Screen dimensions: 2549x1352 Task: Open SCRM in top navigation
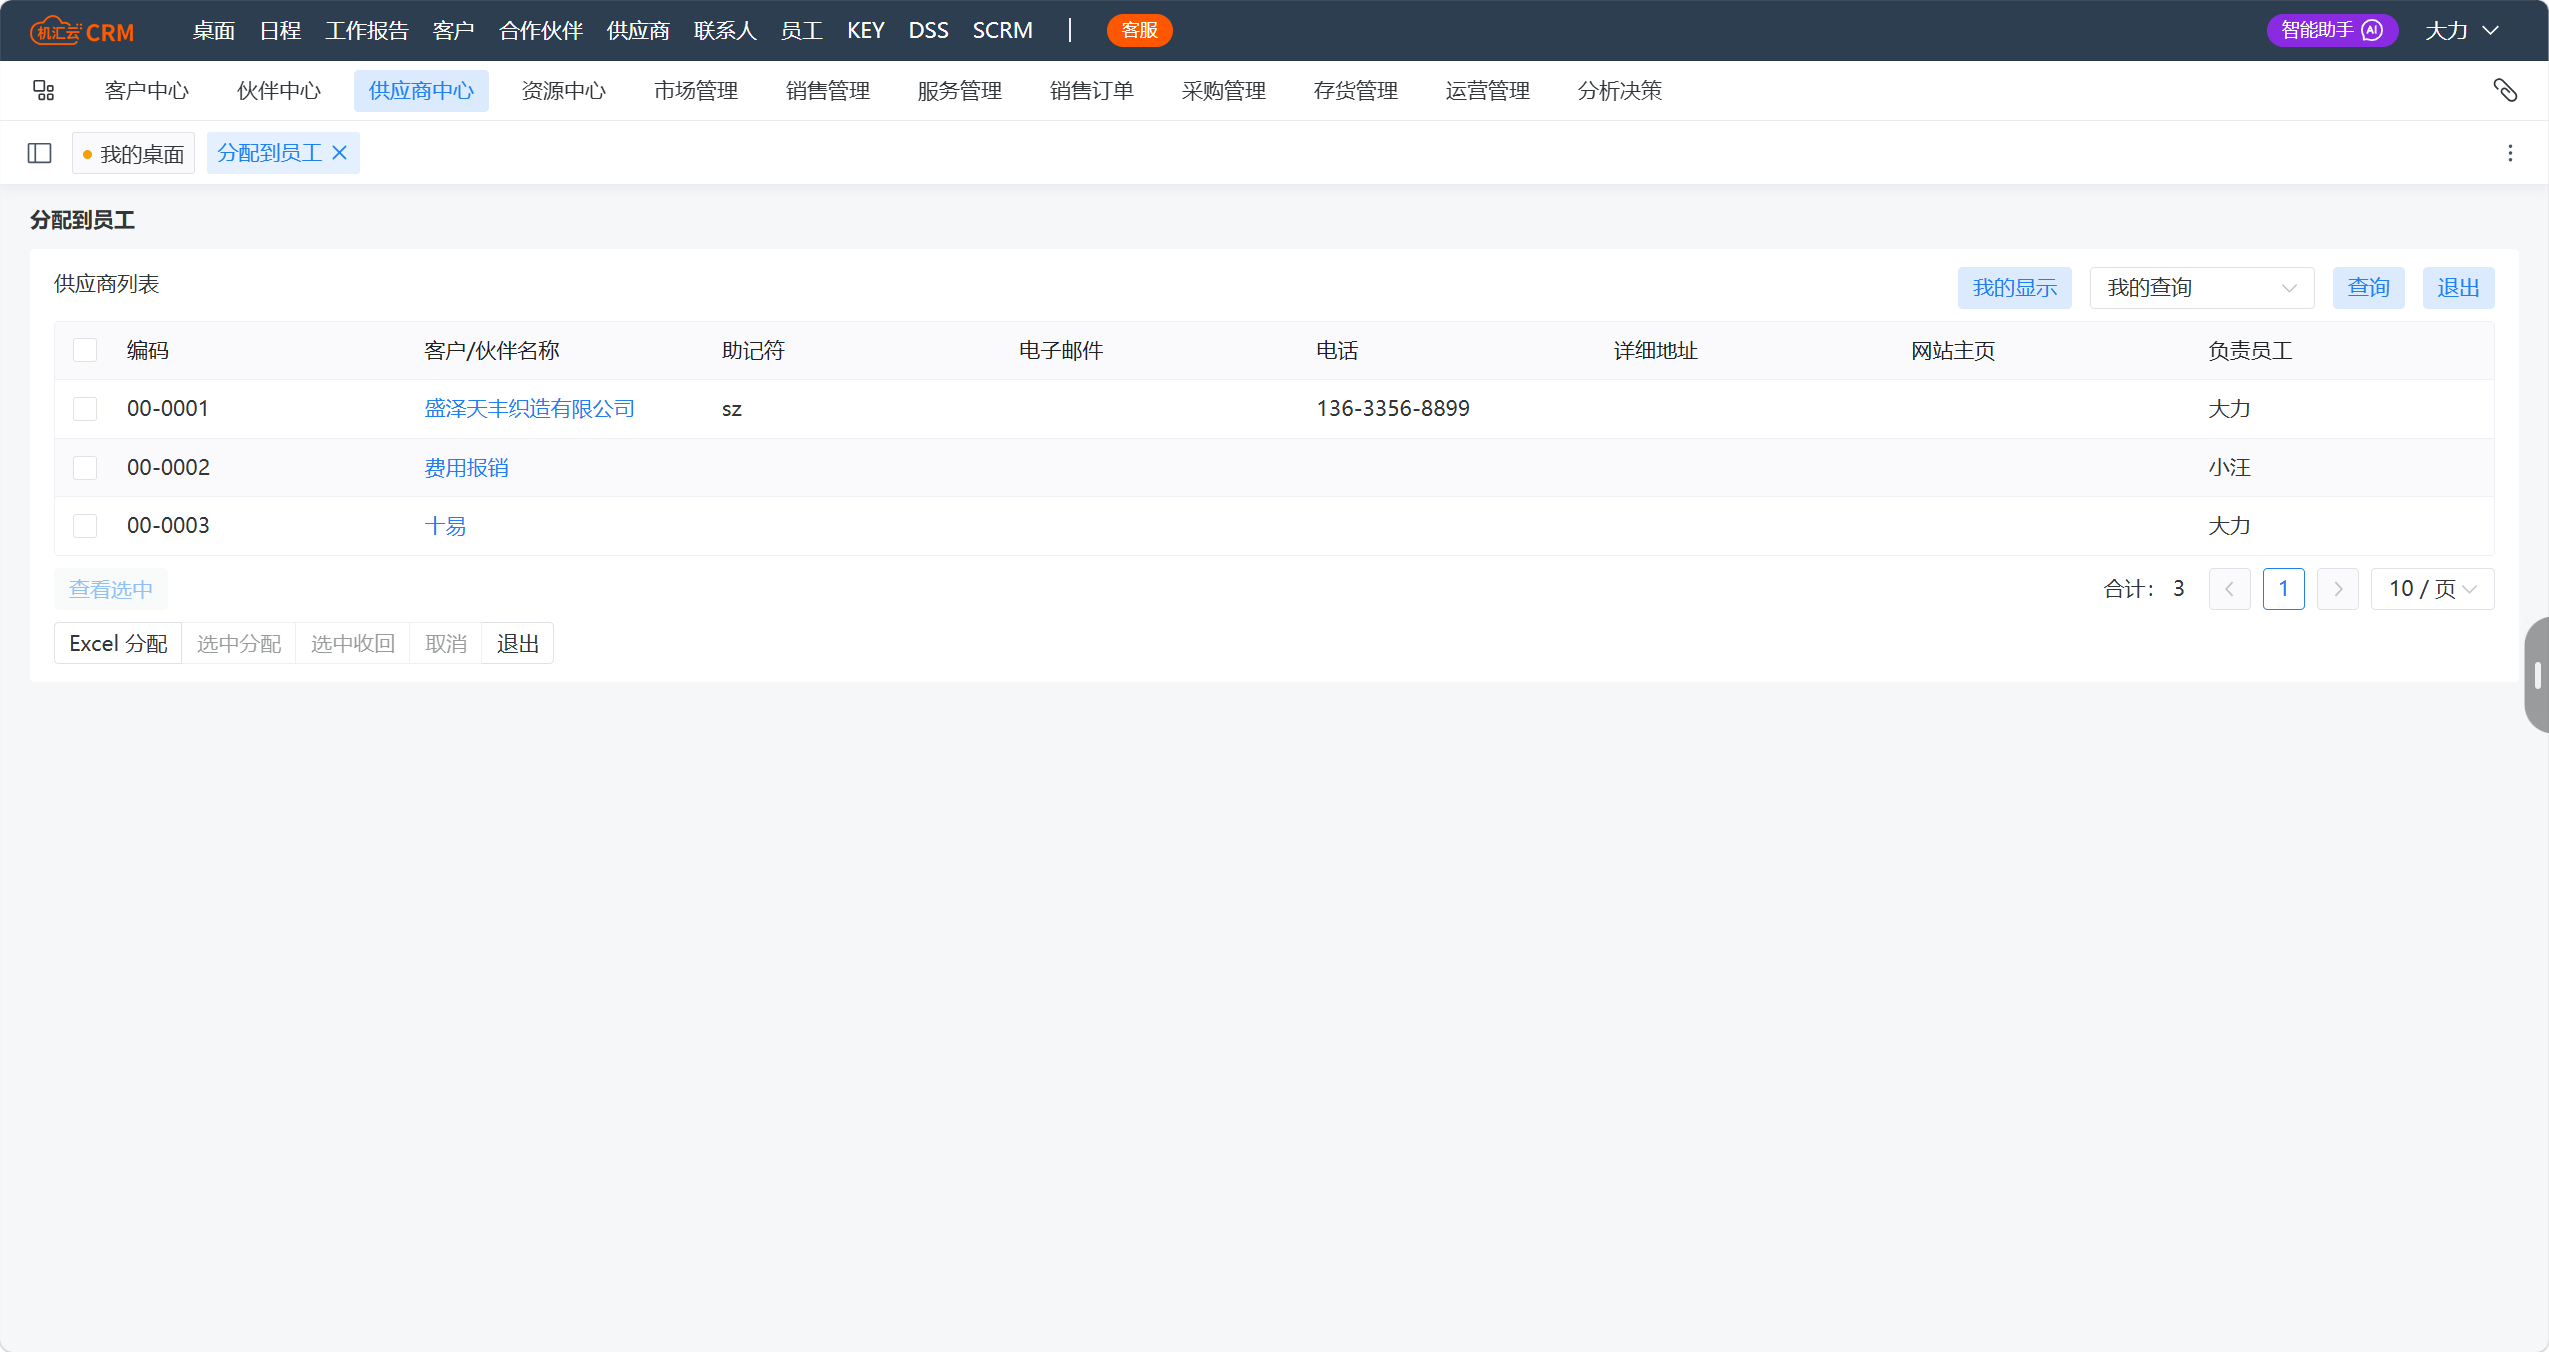tap(1002, 30)
